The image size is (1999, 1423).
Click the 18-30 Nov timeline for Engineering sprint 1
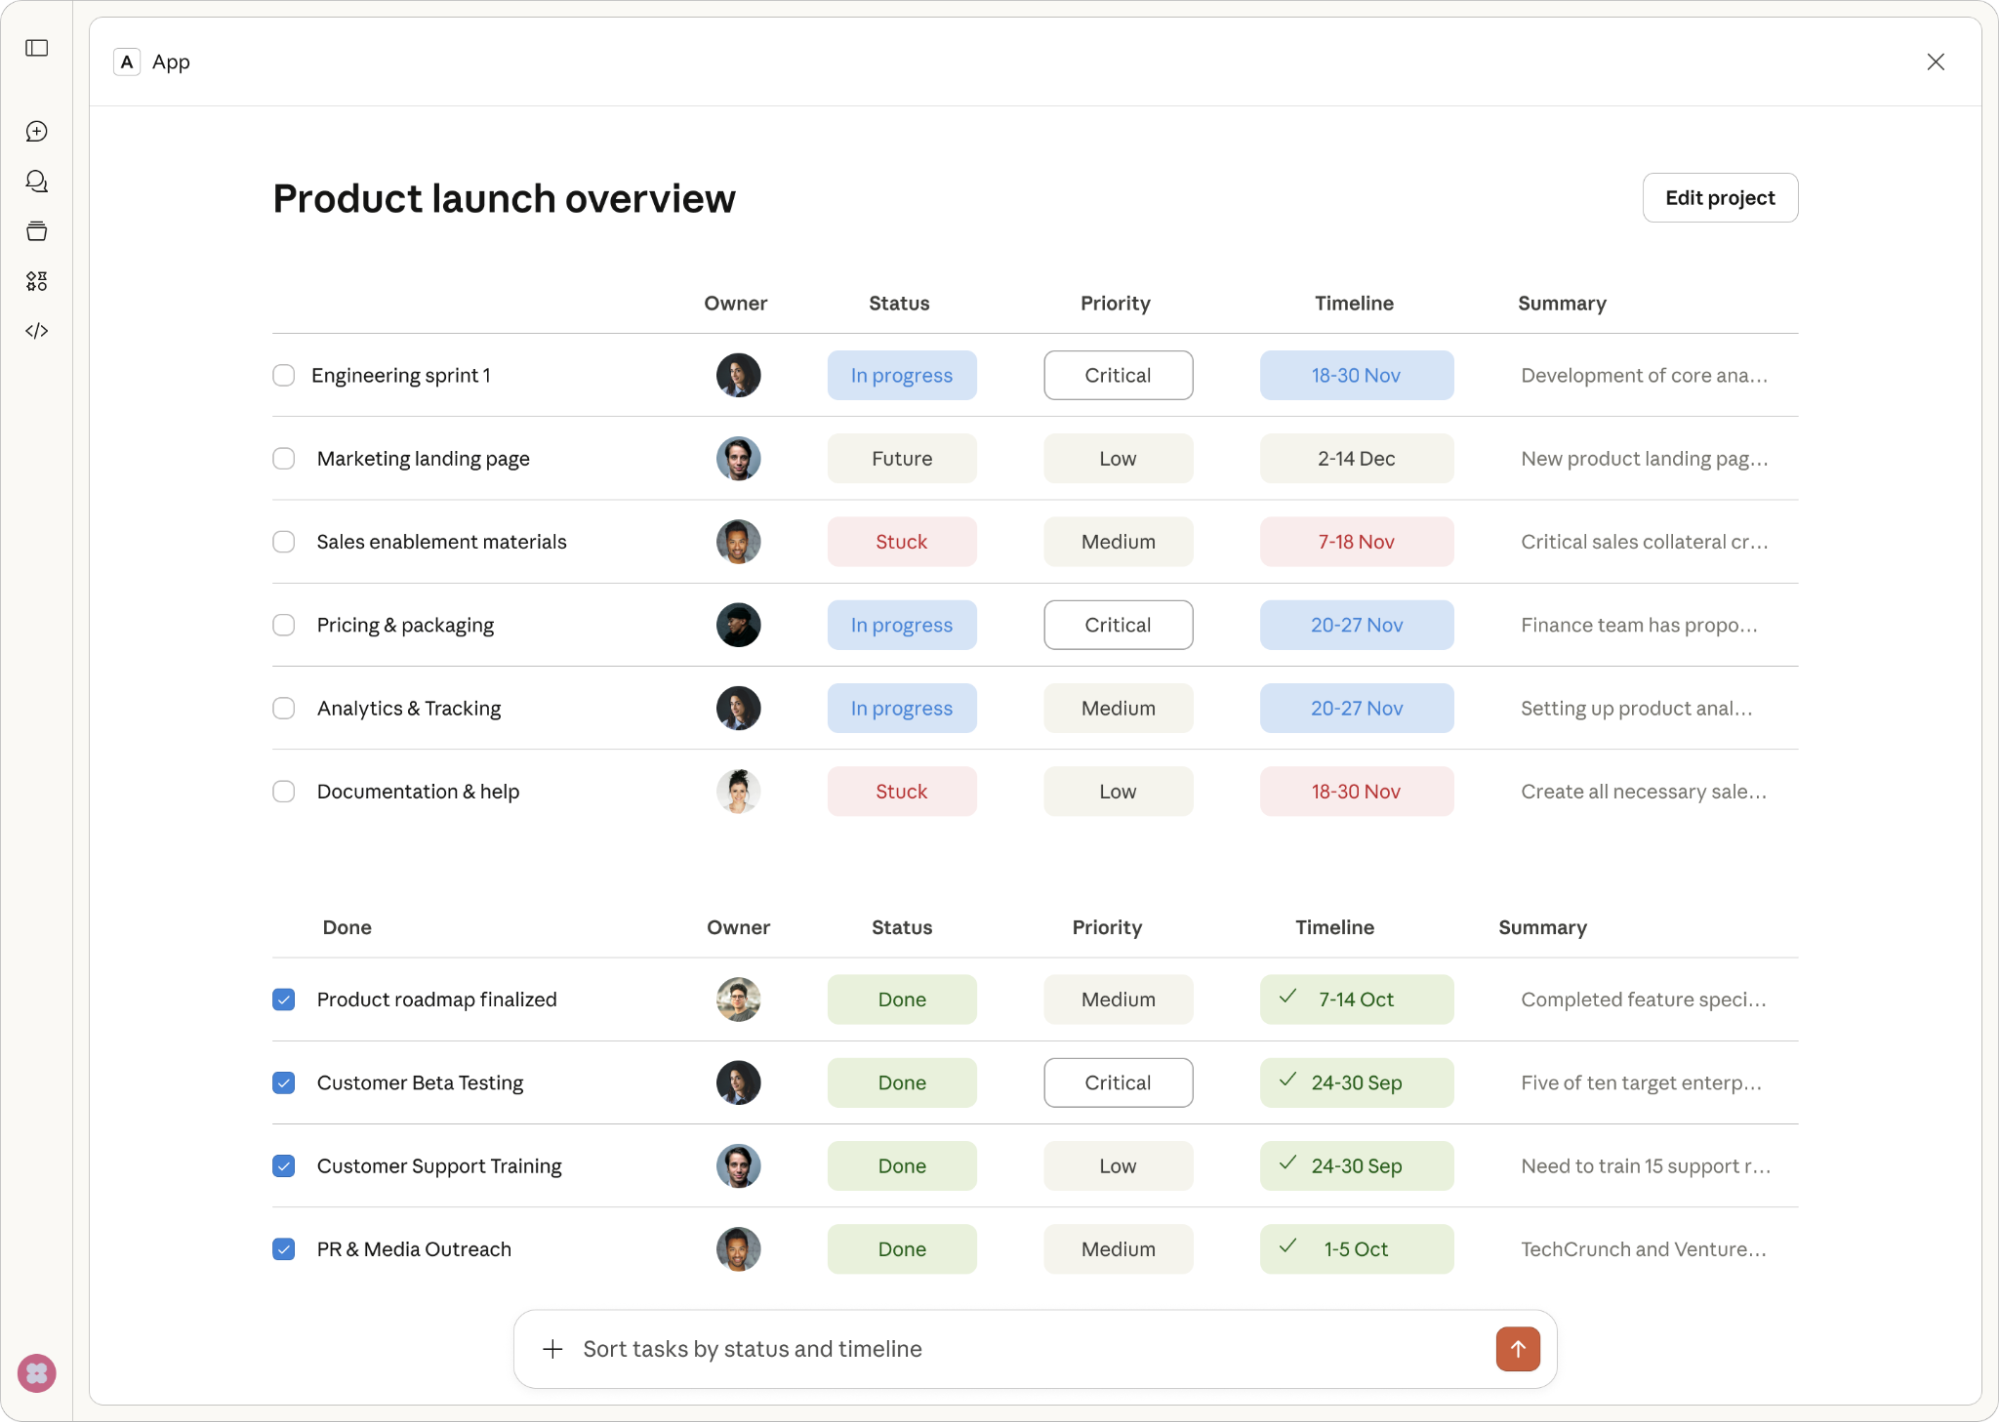1356,375
